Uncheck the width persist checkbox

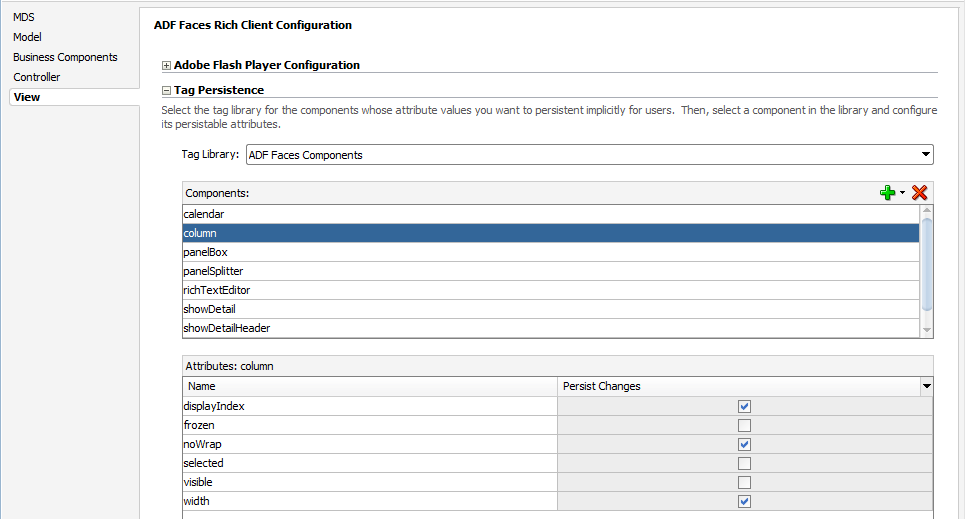pos(744,502)
